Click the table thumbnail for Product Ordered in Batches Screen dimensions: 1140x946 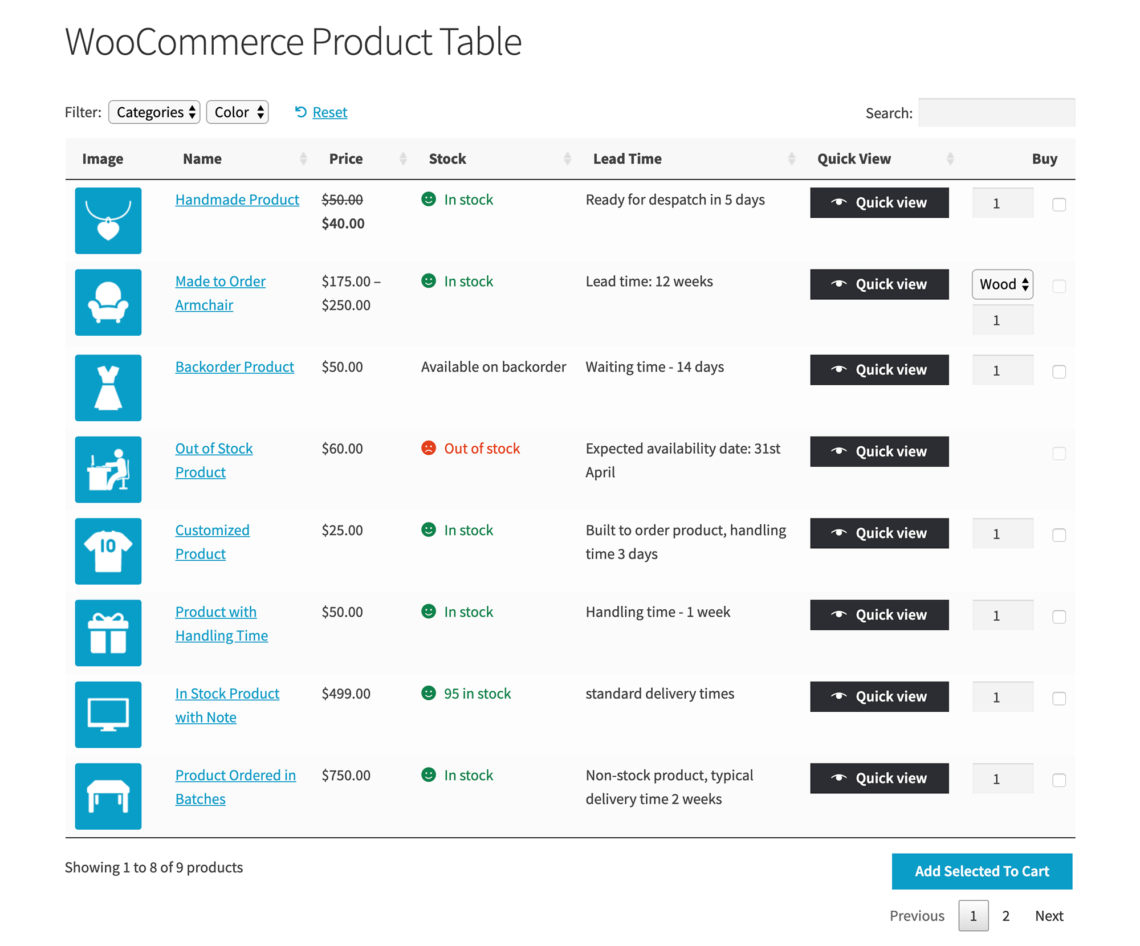click(x=108, y=796)
